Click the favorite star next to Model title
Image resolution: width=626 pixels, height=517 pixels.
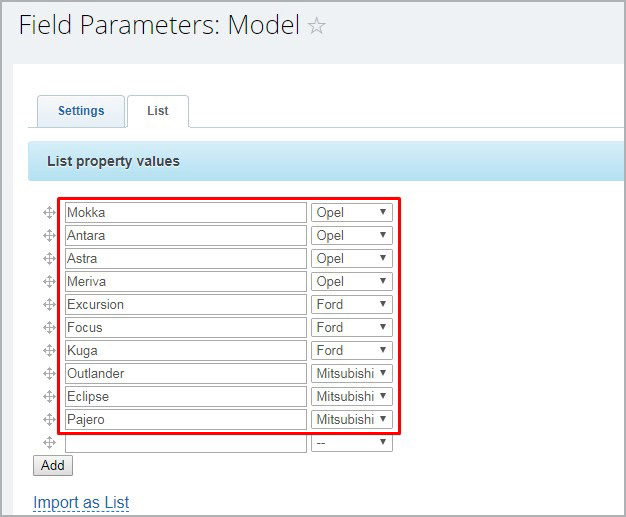(317, 26)
